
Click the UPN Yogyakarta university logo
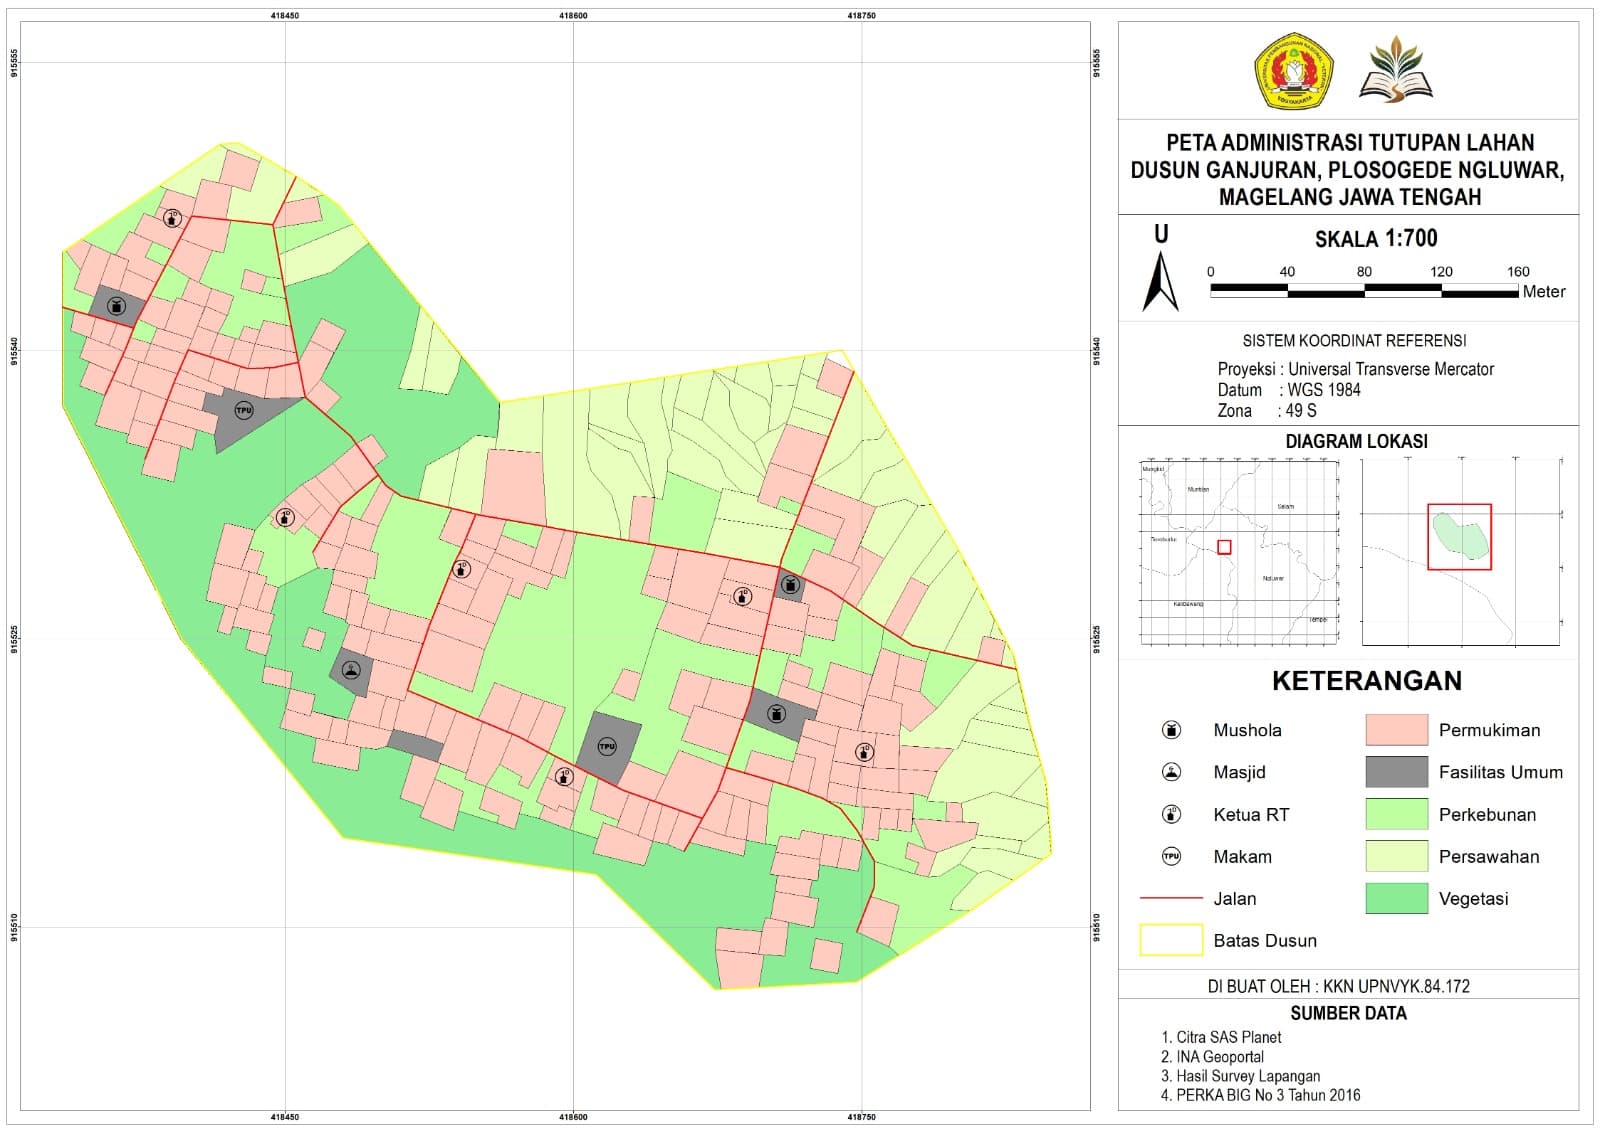click(x=1295, y=70)
